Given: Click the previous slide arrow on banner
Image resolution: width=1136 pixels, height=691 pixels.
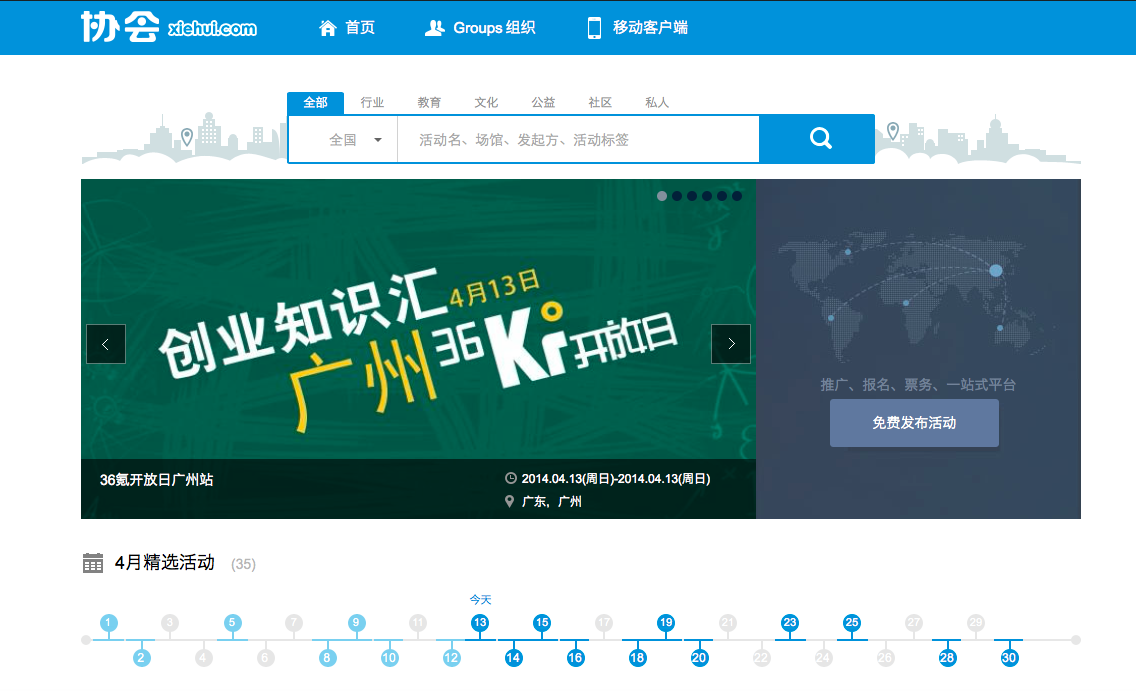Looking at the screenshot, I should click(x=106, y=344).
